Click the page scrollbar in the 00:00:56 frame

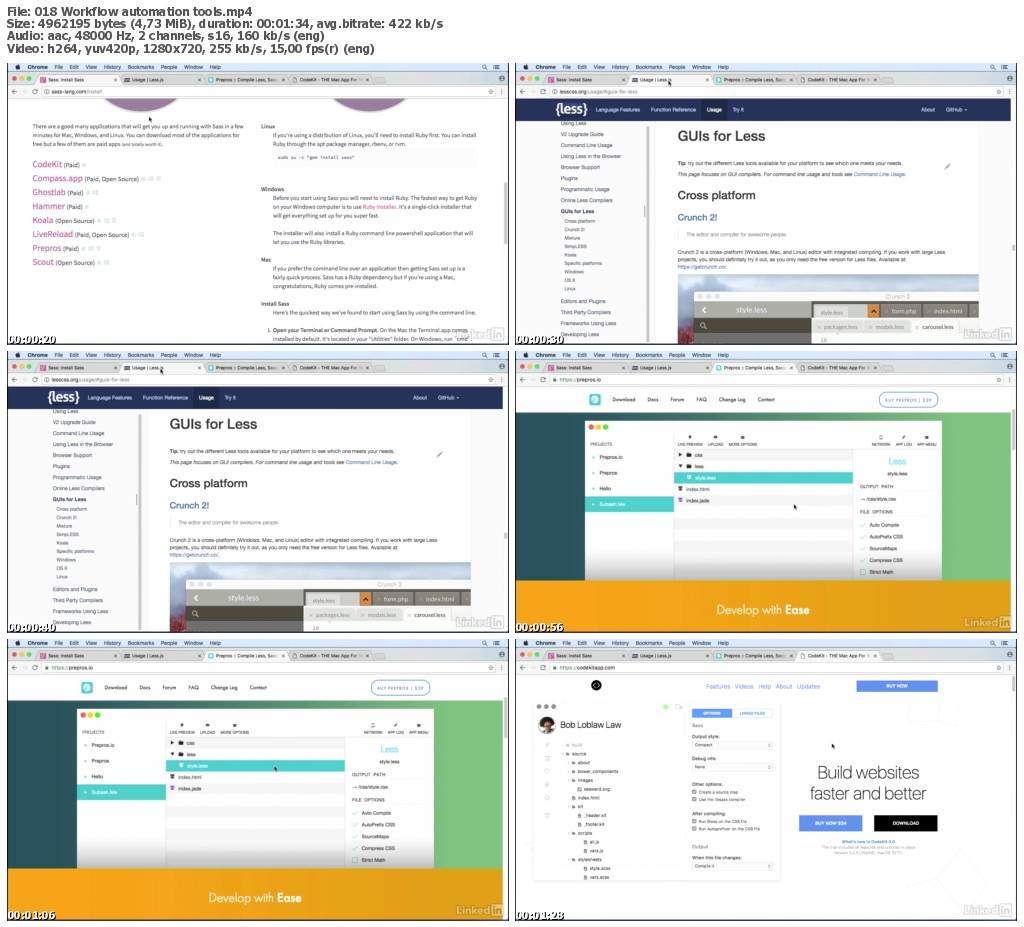coord(1013,428)
